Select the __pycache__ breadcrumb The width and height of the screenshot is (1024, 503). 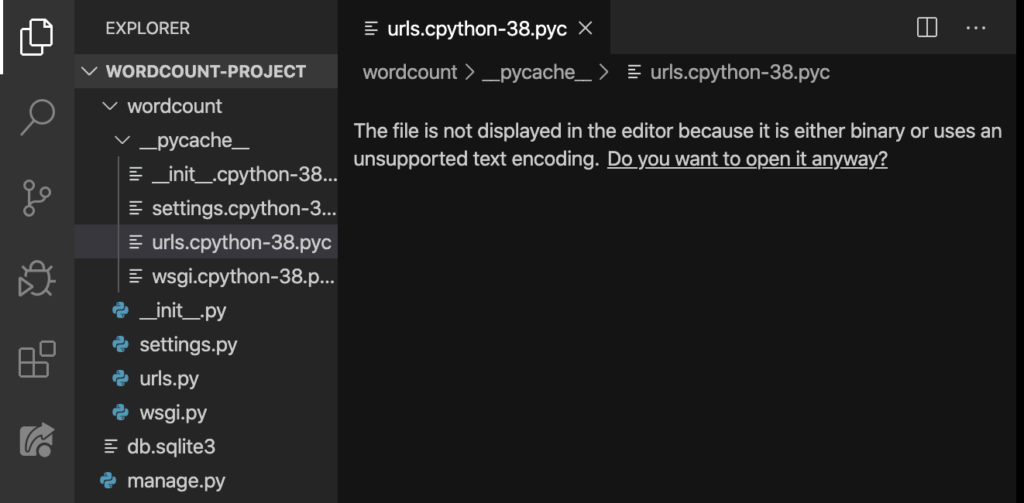coord(536,72)
